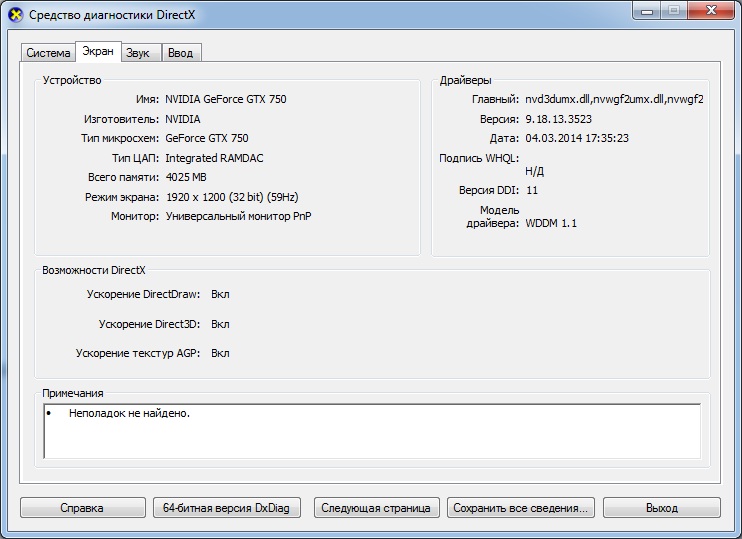Click the Integrated RAMDAC value
Screen dimensions: 742x539
214,158
